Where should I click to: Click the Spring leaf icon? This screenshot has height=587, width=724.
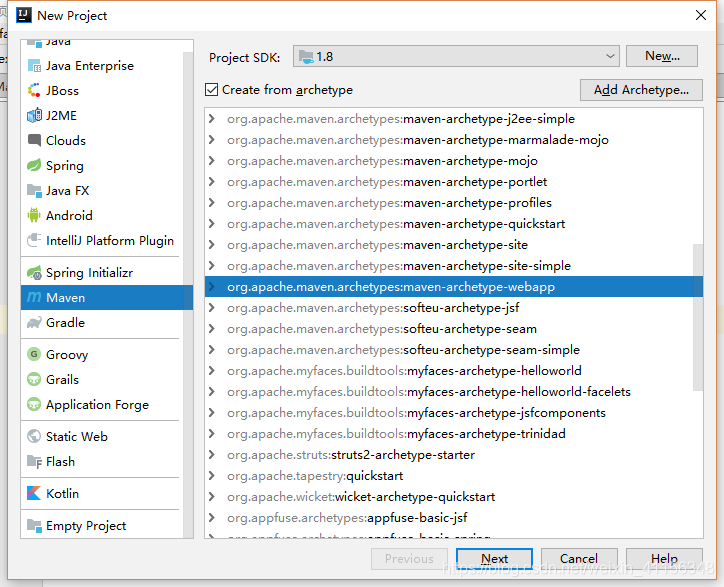tap(34, 165)
